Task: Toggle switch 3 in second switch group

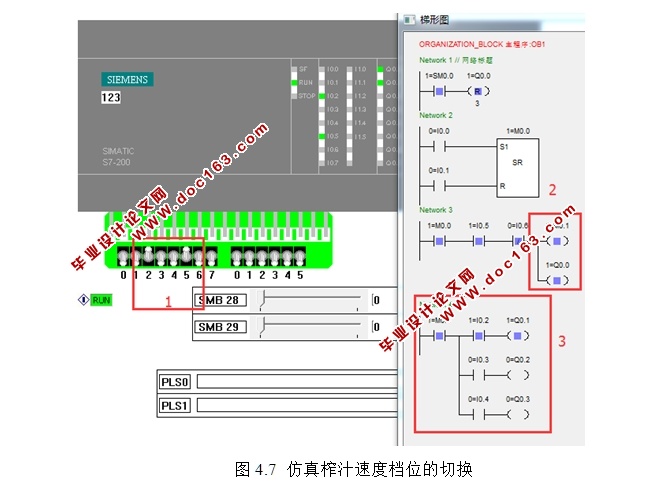Action: click(275, 257)
